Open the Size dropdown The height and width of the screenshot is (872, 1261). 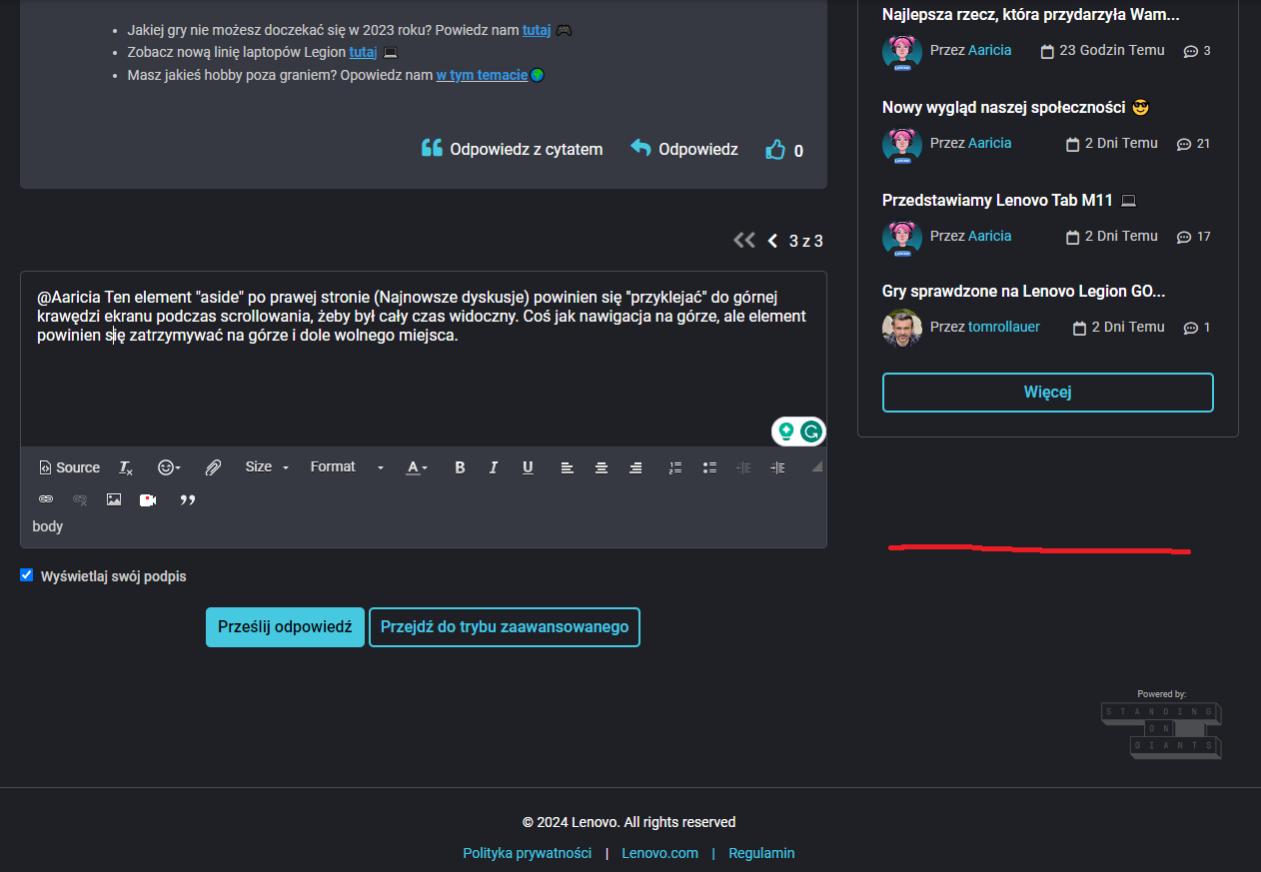[x=267, y=467]
